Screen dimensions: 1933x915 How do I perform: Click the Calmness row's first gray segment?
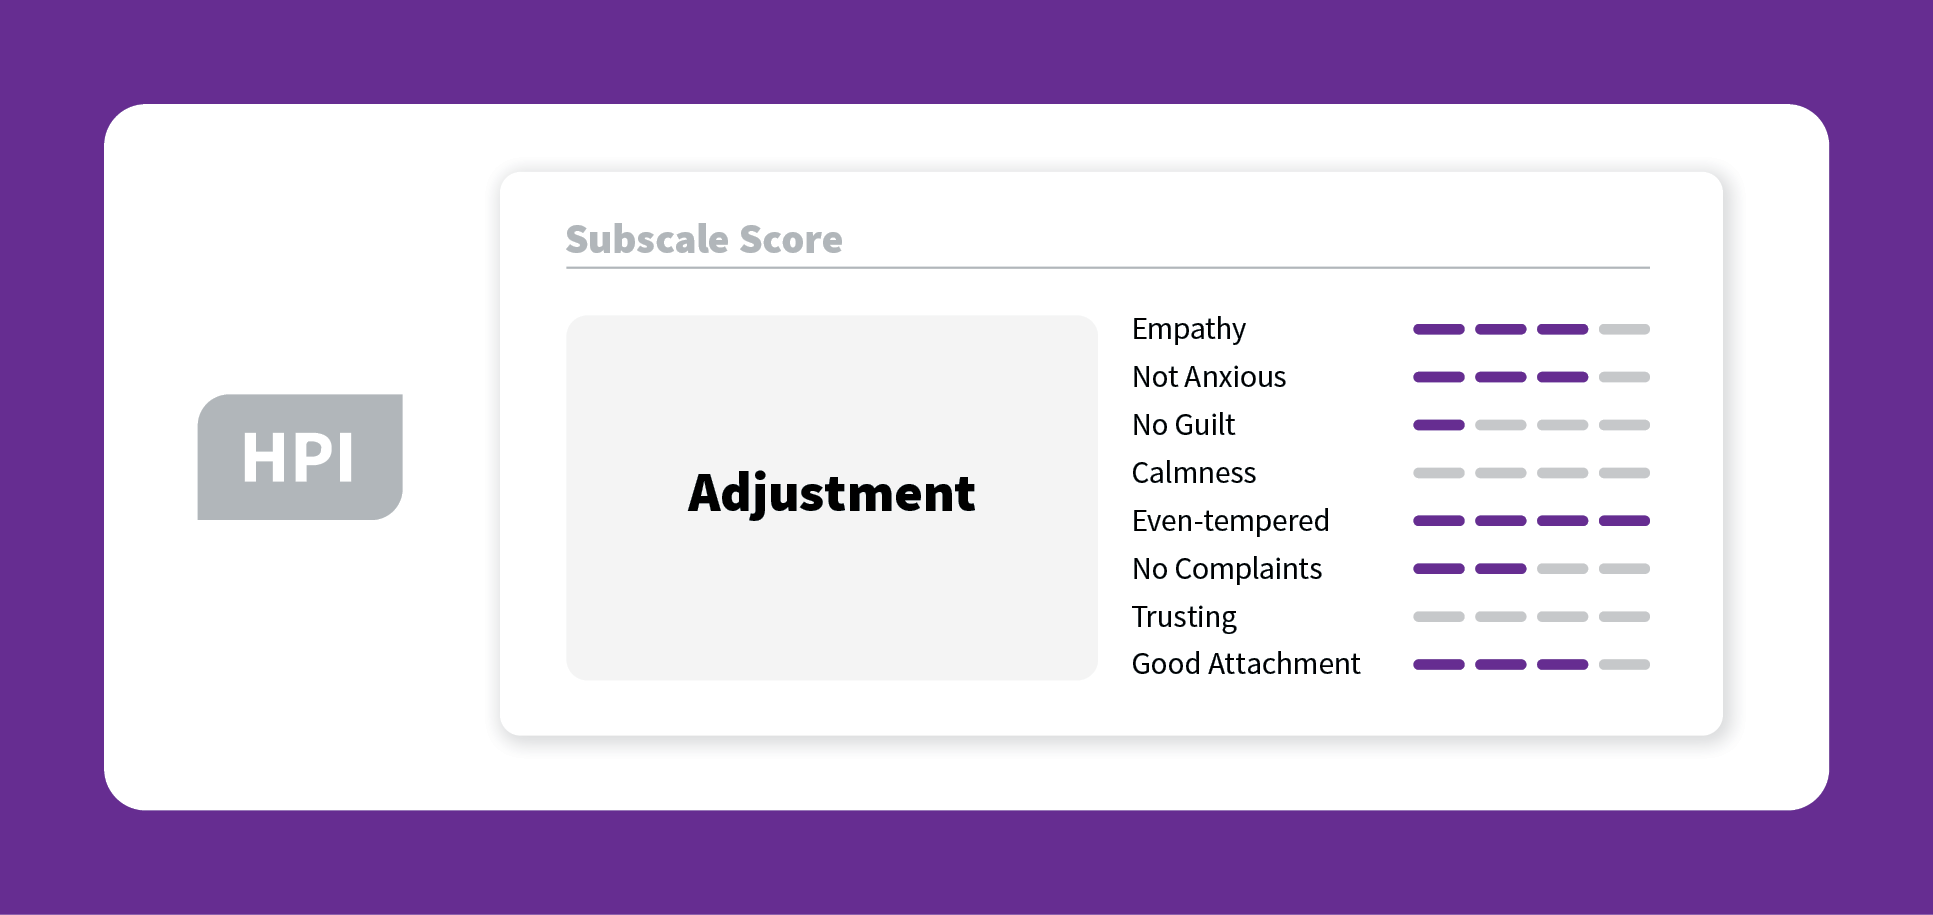[1439, 473]
